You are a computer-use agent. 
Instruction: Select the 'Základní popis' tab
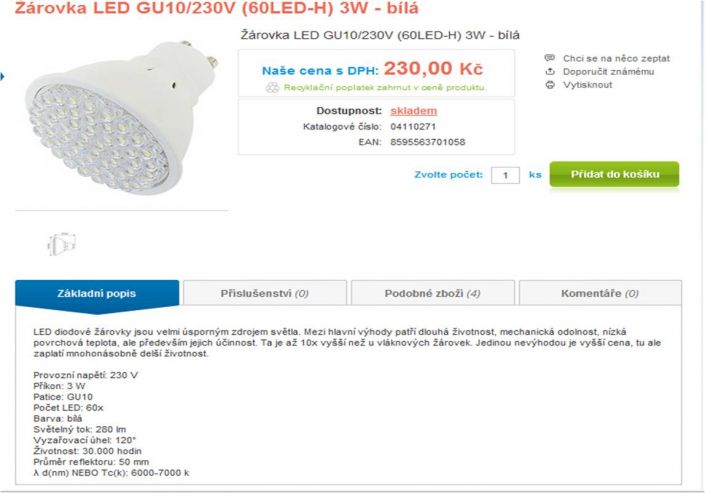[x=97, y=293]
